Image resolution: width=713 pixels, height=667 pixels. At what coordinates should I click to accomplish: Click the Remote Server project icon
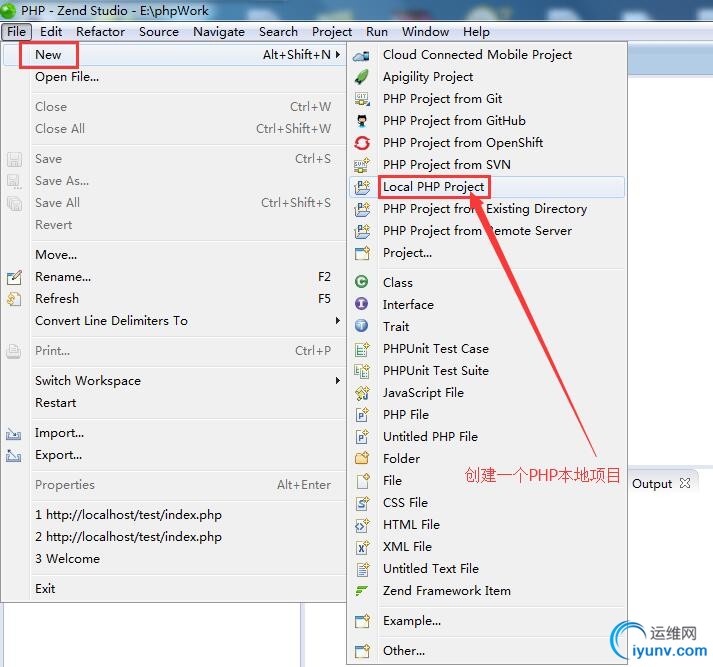point(362,231)
